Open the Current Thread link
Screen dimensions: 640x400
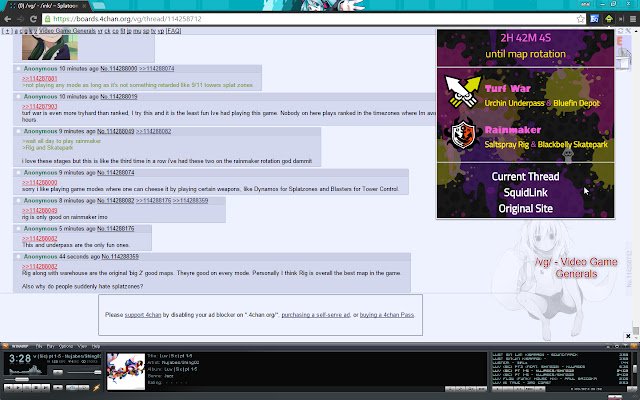pyautogui.click(x=525, y=176)
